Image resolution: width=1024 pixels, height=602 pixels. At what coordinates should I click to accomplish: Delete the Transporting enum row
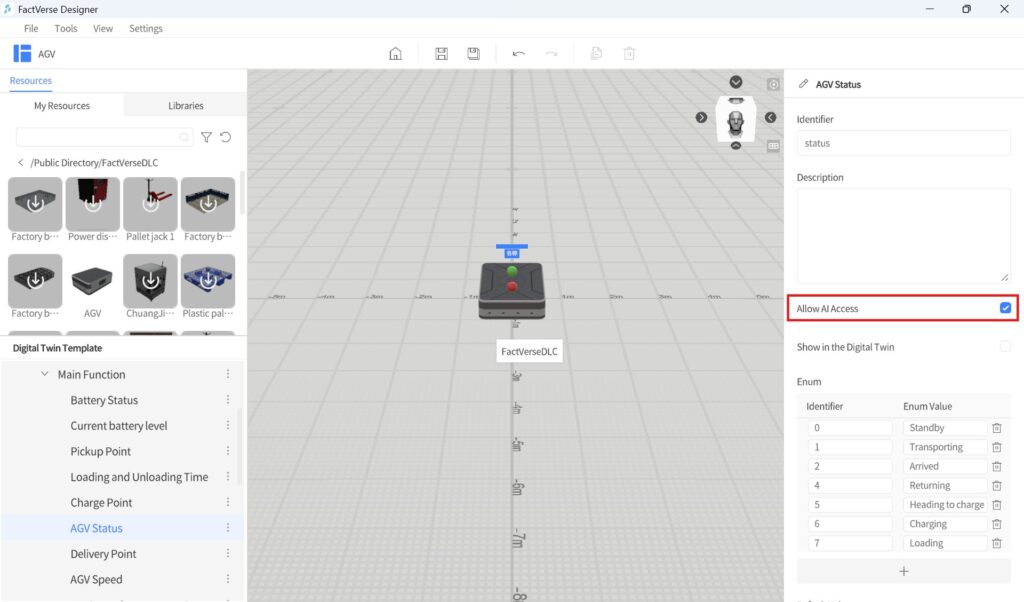point(997,447)
